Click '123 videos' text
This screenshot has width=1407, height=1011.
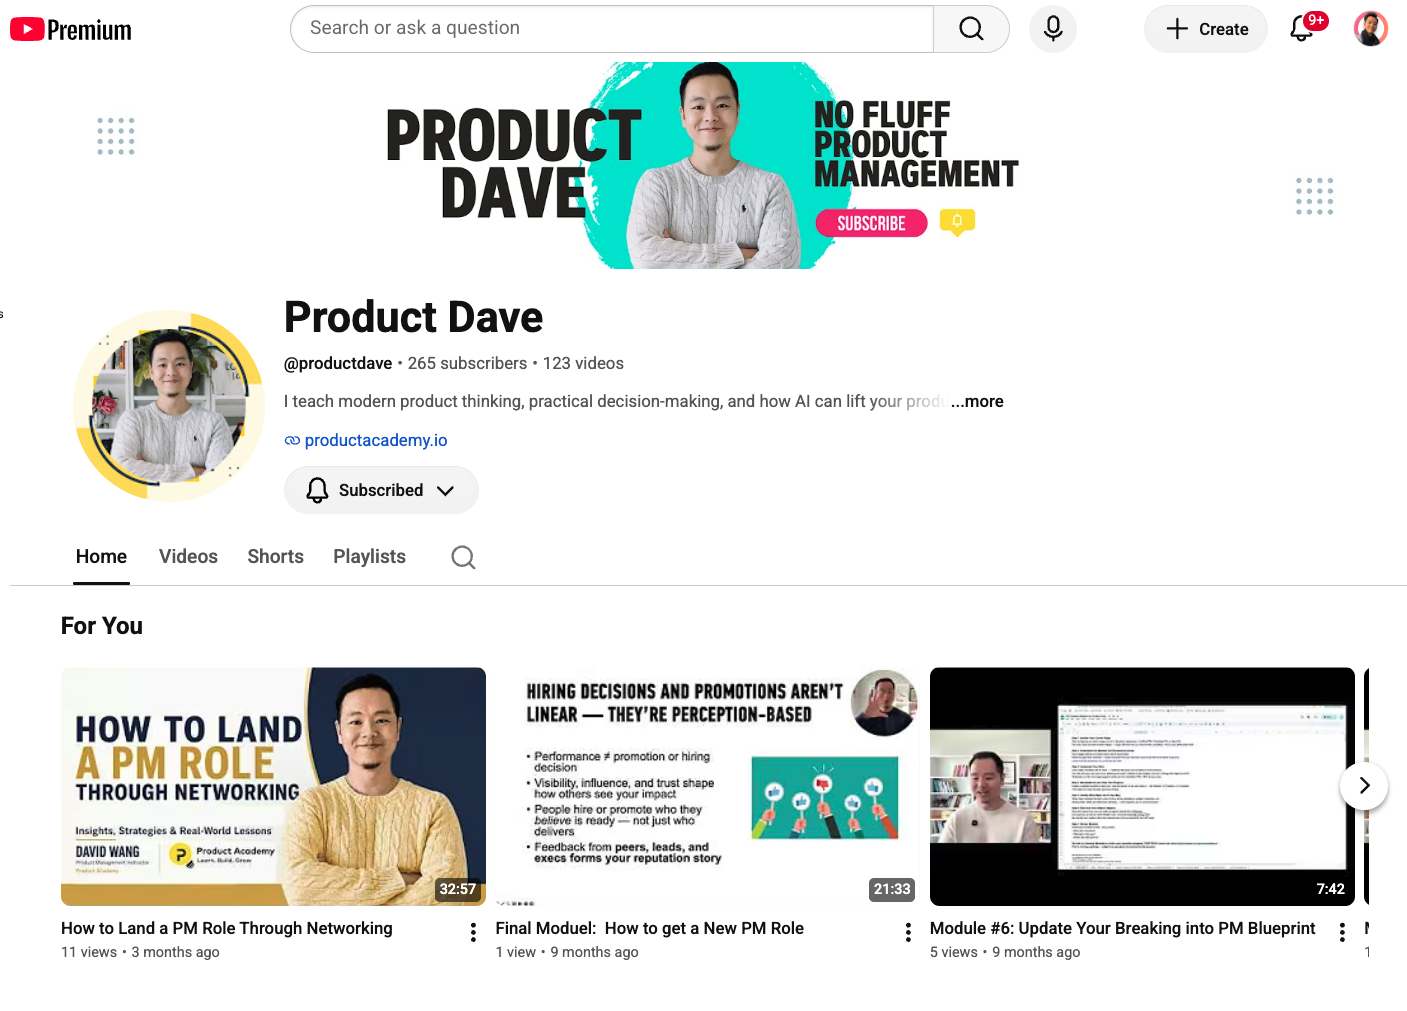[583, 363]
